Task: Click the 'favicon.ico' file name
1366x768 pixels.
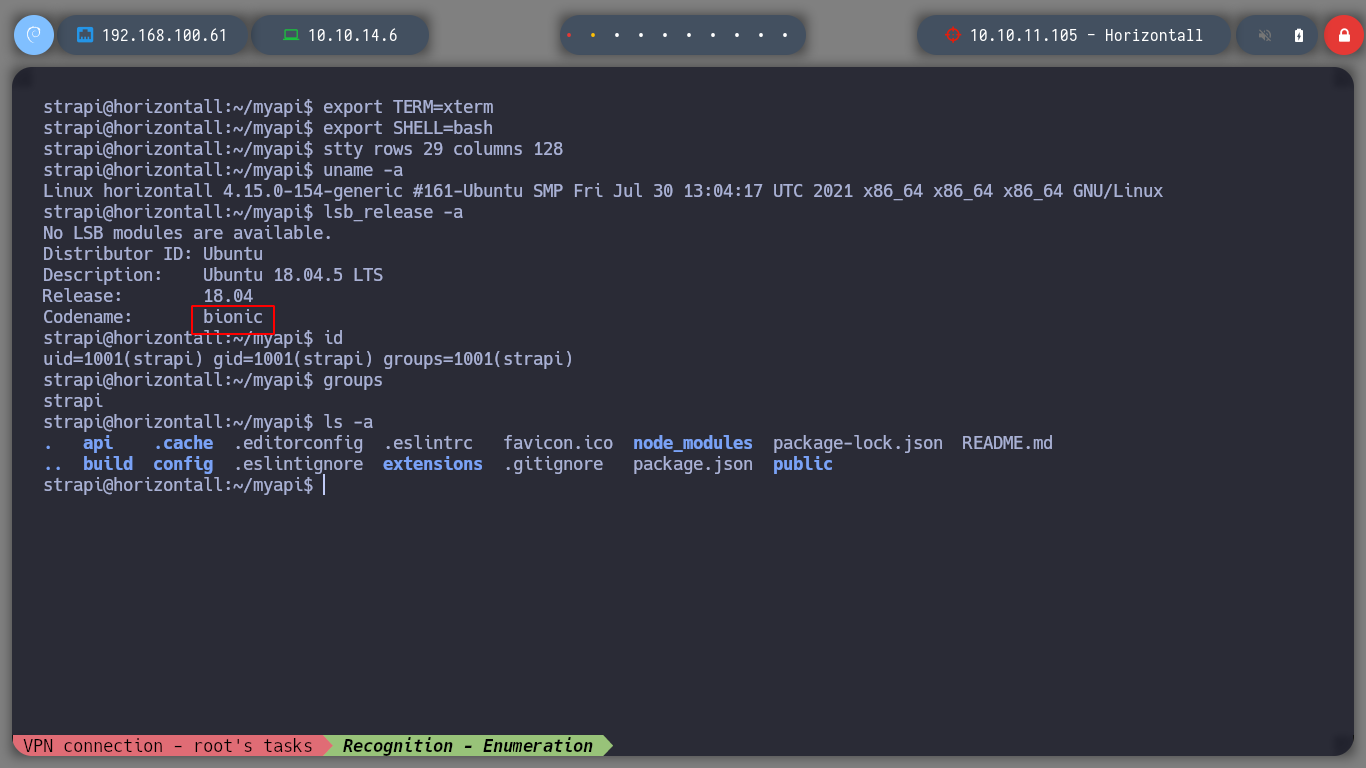Action: pos(558,443)
